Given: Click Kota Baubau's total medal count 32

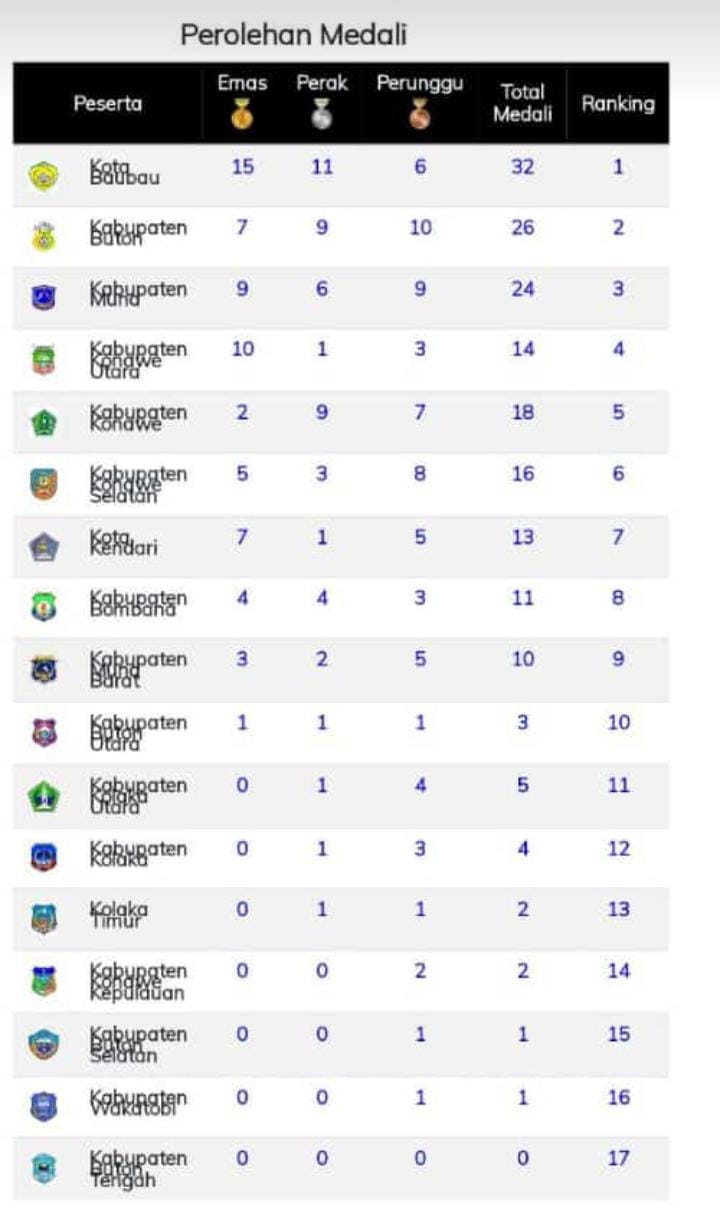Looking at the screenshot, I should tap(523, 167).
